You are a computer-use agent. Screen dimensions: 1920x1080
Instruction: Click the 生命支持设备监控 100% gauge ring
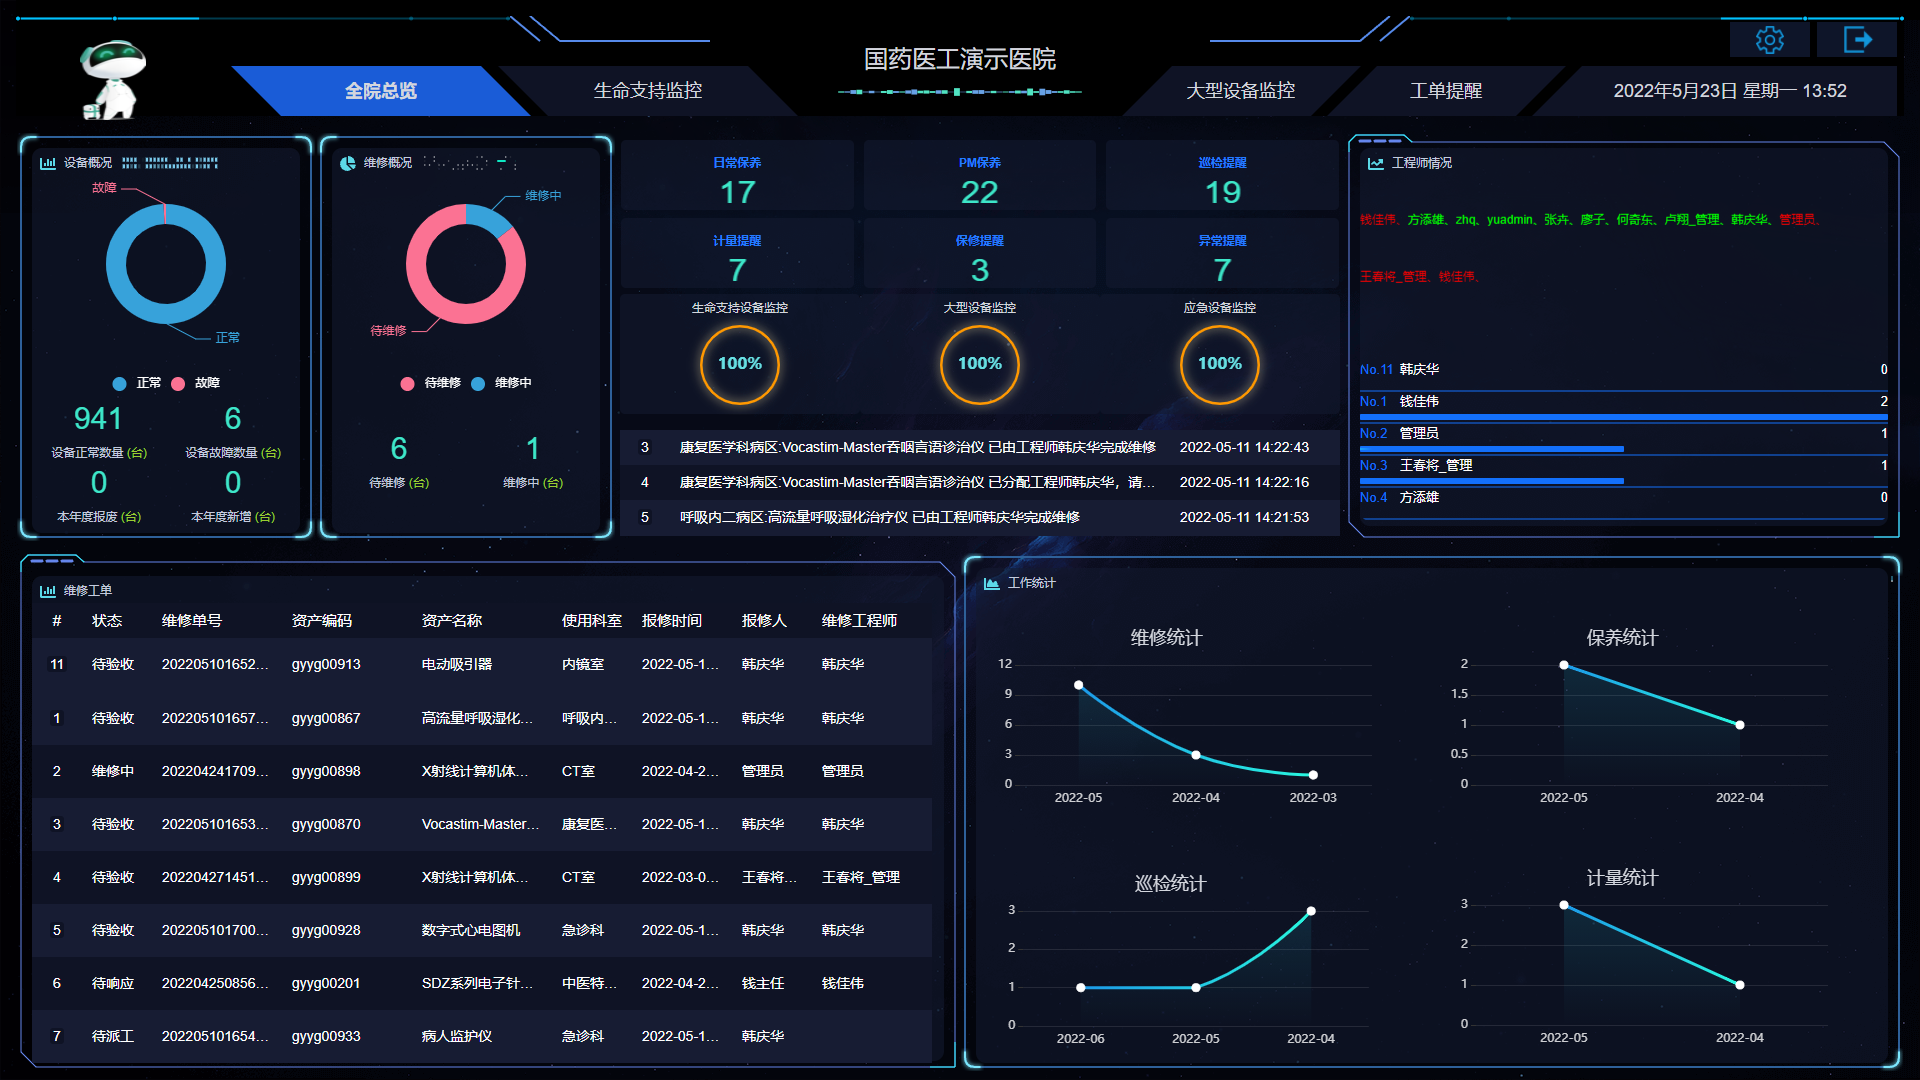739,364
